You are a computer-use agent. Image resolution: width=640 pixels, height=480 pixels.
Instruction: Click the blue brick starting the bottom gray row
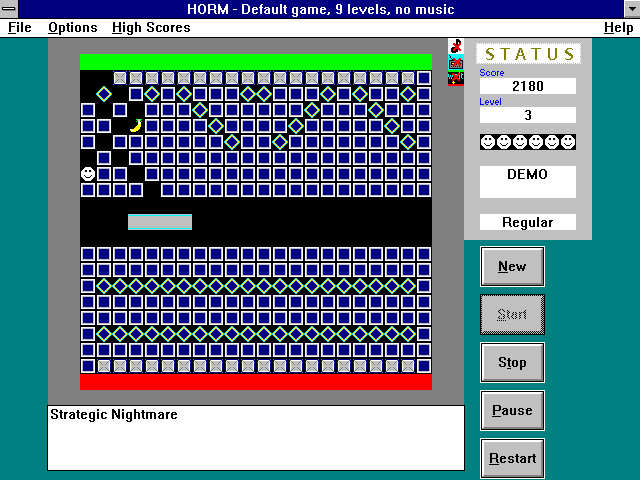tap(88, 366)
